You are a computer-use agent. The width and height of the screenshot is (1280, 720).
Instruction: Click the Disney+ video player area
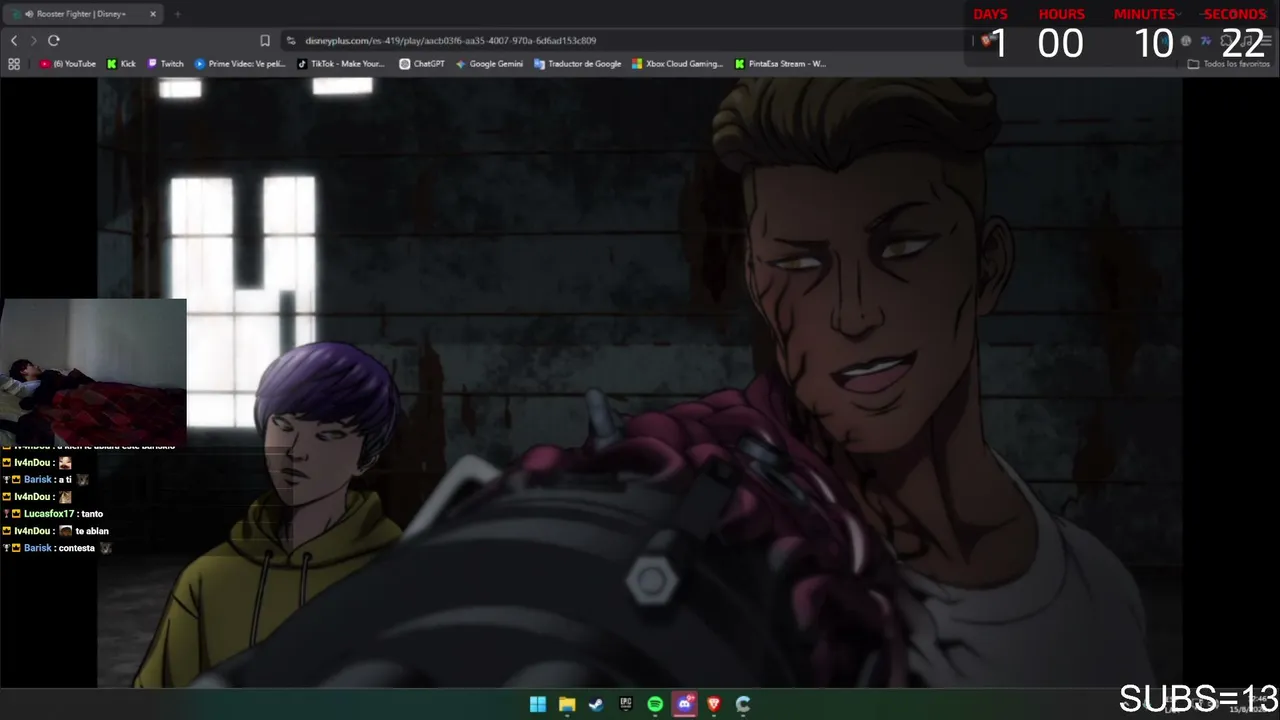[640, 383]
